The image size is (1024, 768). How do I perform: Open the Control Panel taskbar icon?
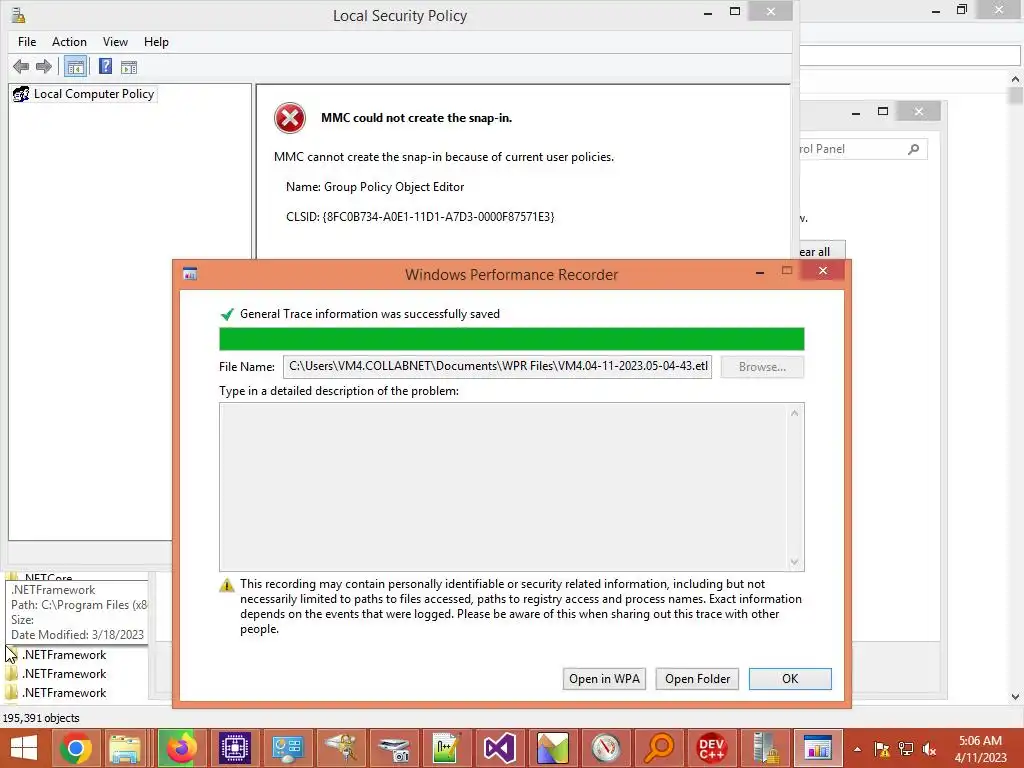point(287,748)
